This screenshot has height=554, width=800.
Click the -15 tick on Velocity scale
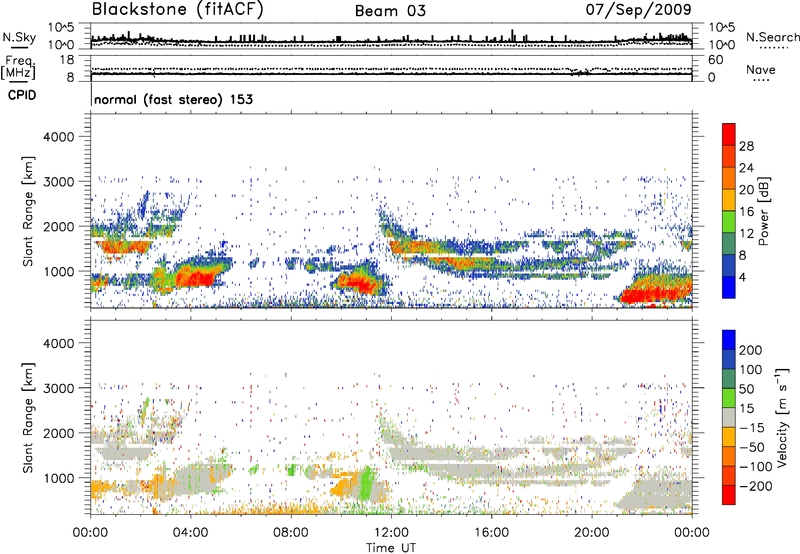[x=752, y=428]
